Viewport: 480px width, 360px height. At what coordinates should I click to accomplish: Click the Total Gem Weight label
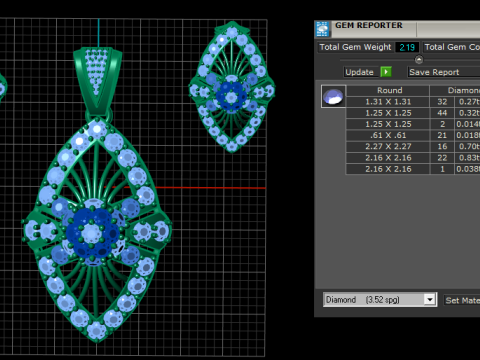tap(355, 47)
